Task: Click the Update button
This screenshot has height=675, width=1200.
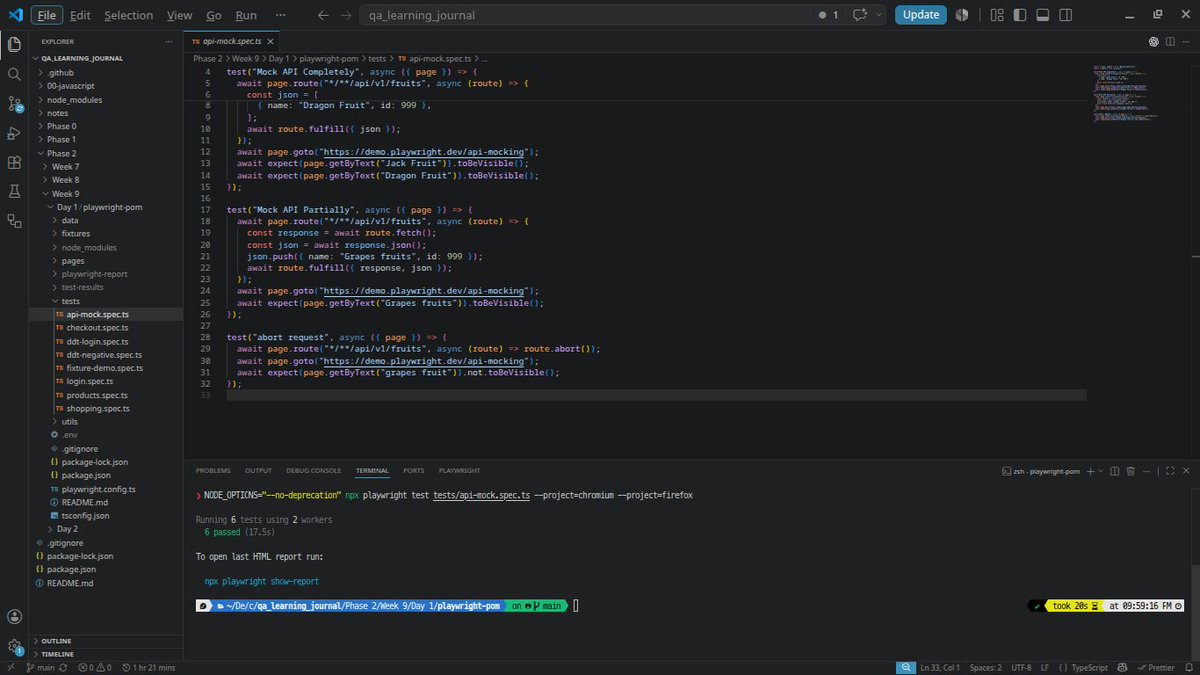Action: [920, 15]
